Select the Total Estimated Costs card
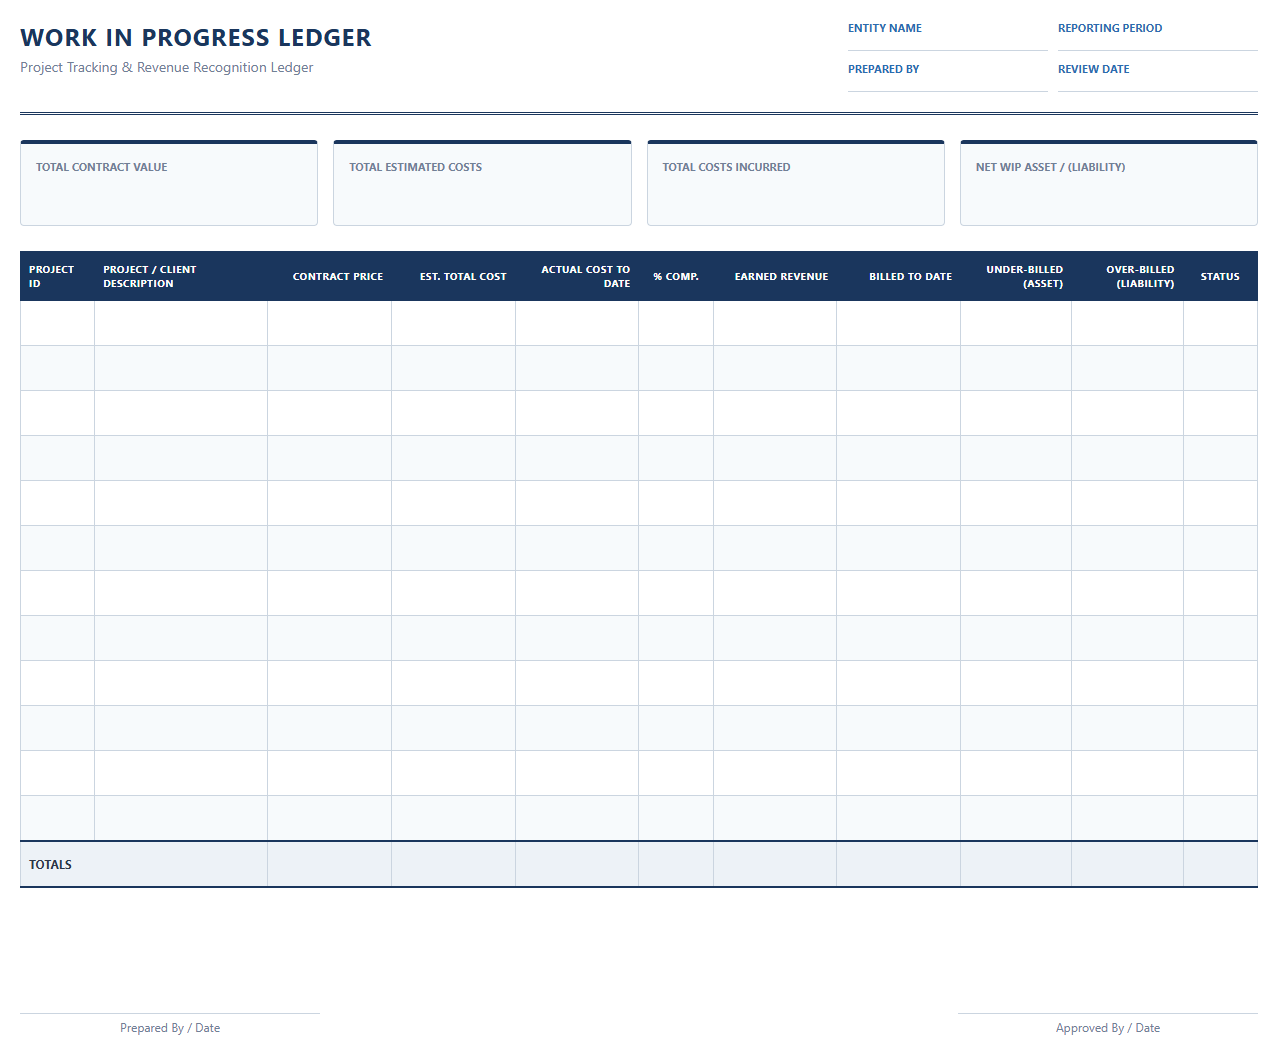Viewport: 1278px width, 1055px height. 482,183
